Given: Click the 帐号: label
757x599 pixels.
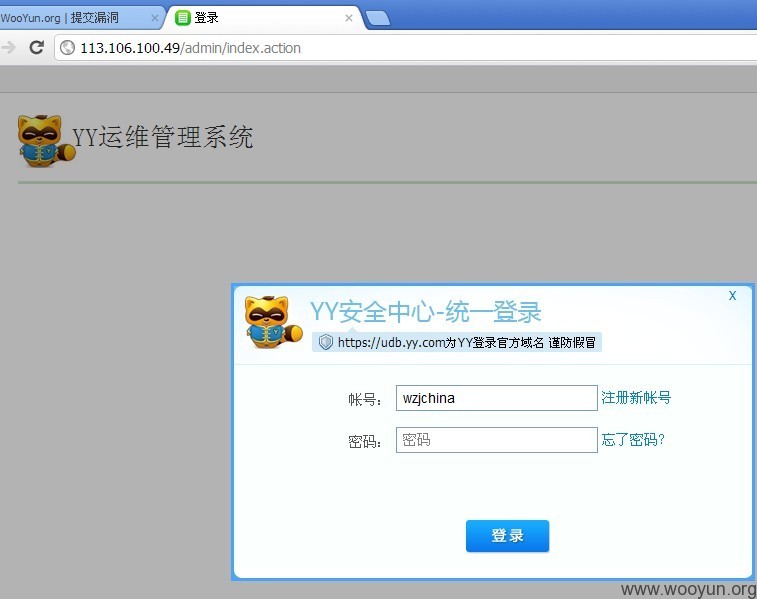Looking at the screenshot, I should pyautogui.click(x=365, y=399).
